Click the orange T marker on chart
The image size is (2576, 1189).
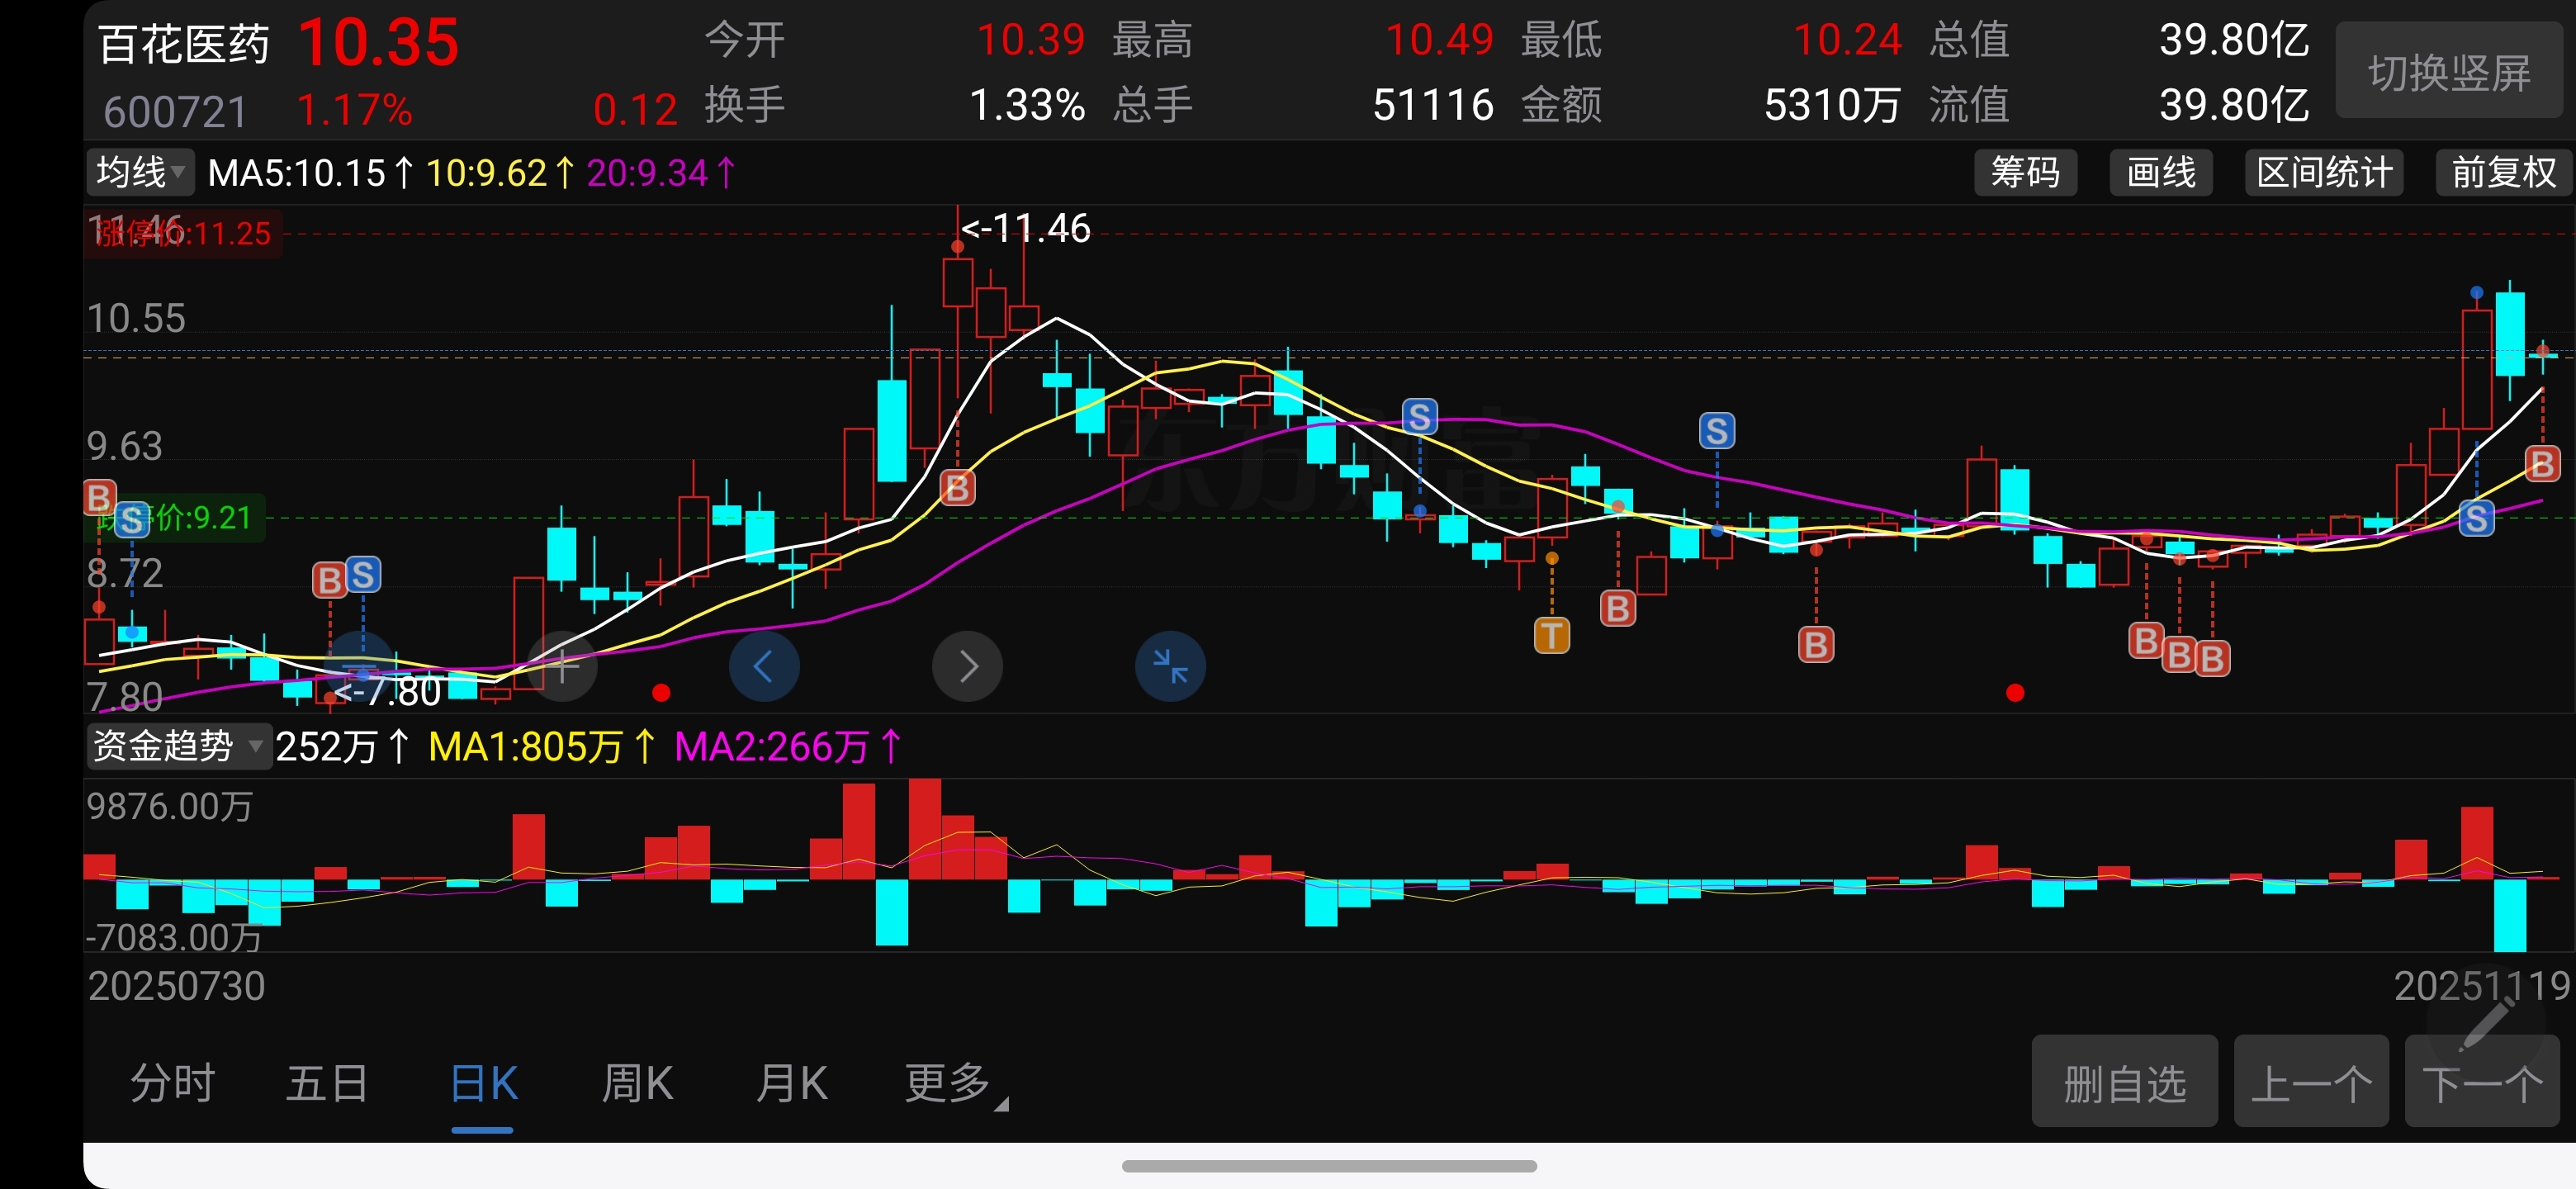(x=1551, y=635)
